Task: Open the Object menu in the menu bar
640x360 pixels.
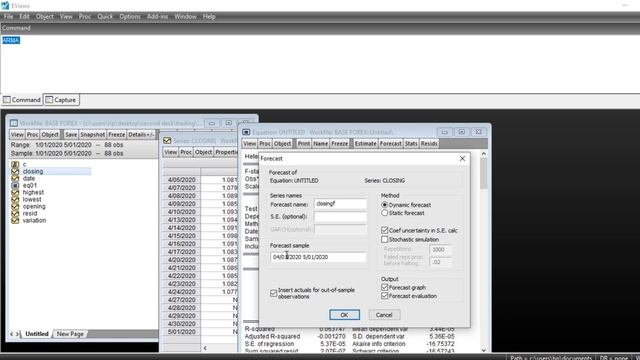Action: click(x=45, y=16)
